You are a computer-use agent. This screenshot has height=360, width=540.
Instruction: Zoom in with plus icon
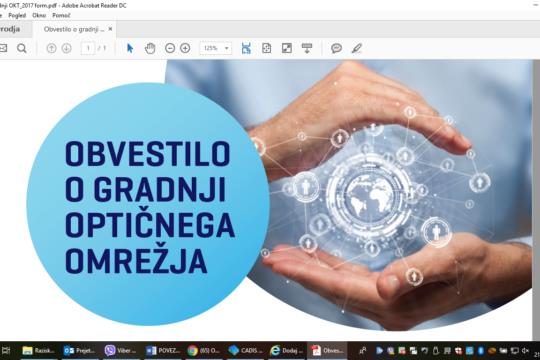coord(185,48)
